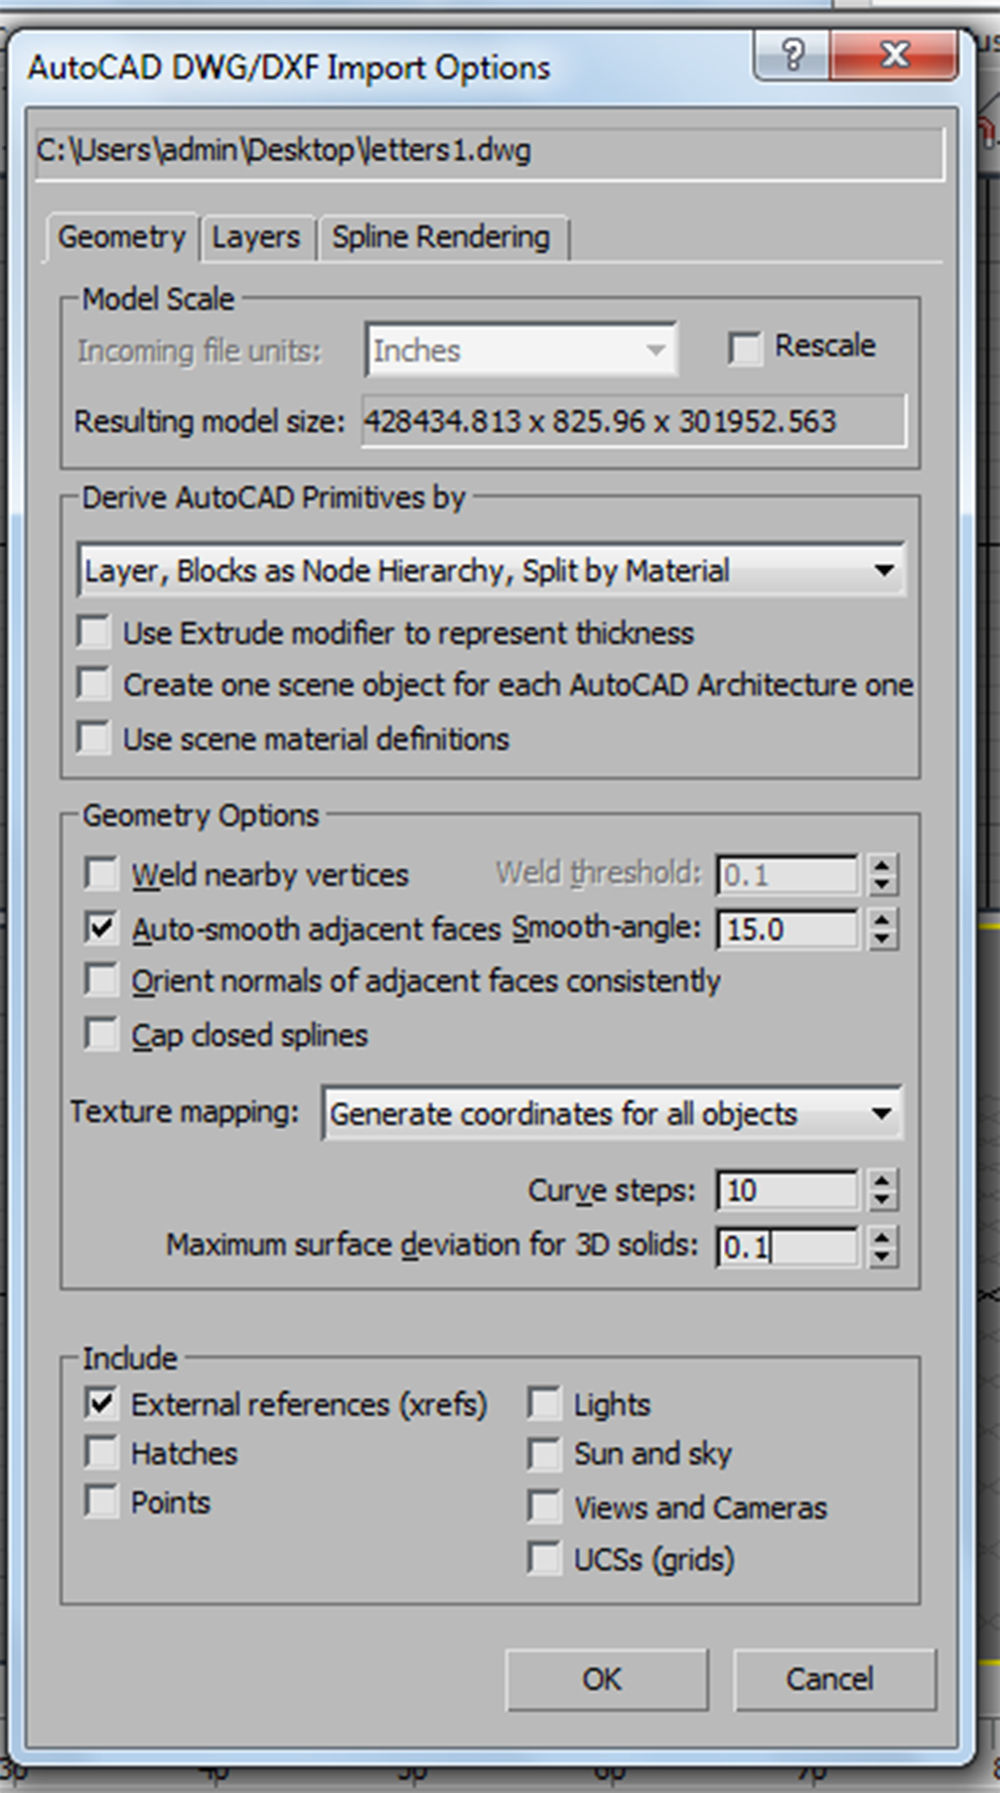Click the Smooth-angle value field
The image size is (1000, 1793).
click(787, 929)
